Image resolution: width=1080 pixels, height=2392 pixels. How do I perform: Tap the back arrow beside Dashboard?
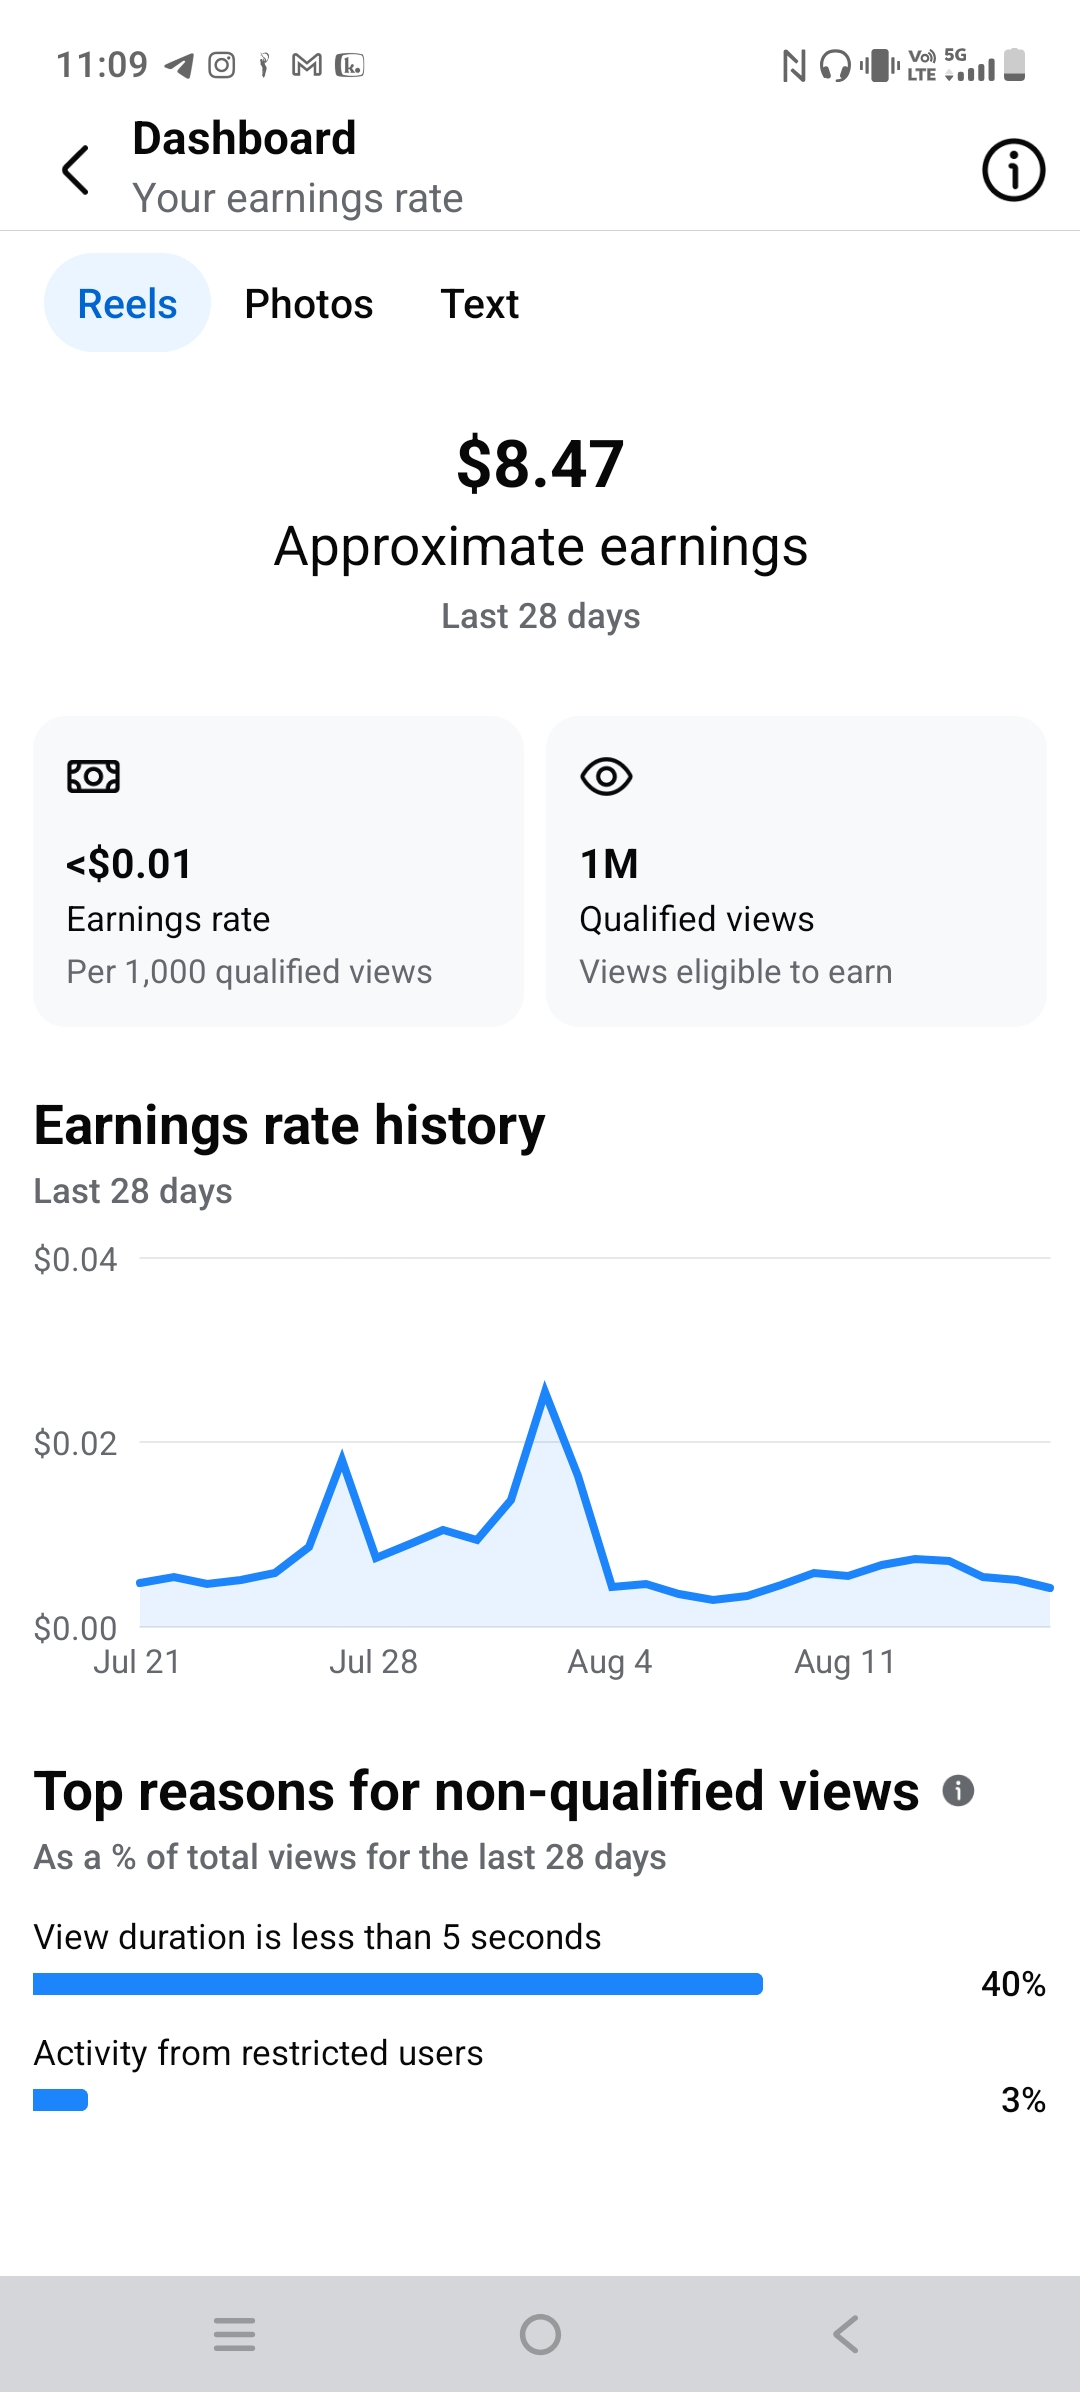pyautogui.click(x=76, y=170)
